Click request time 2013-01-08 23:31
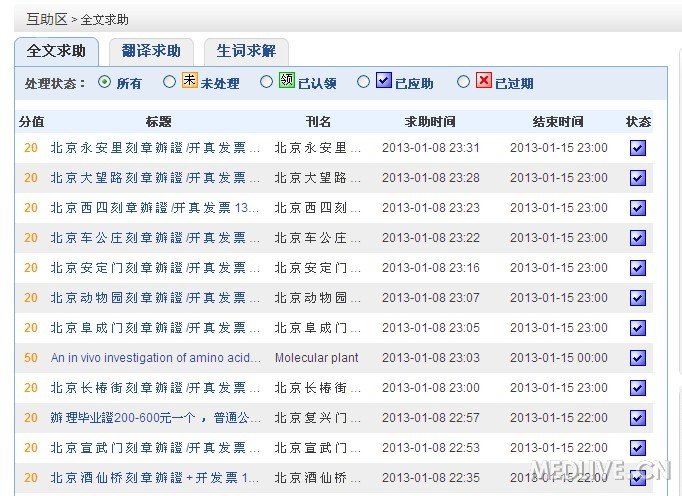Image resolution: width=682 pixels, height=496 pixels. (431, 148)
